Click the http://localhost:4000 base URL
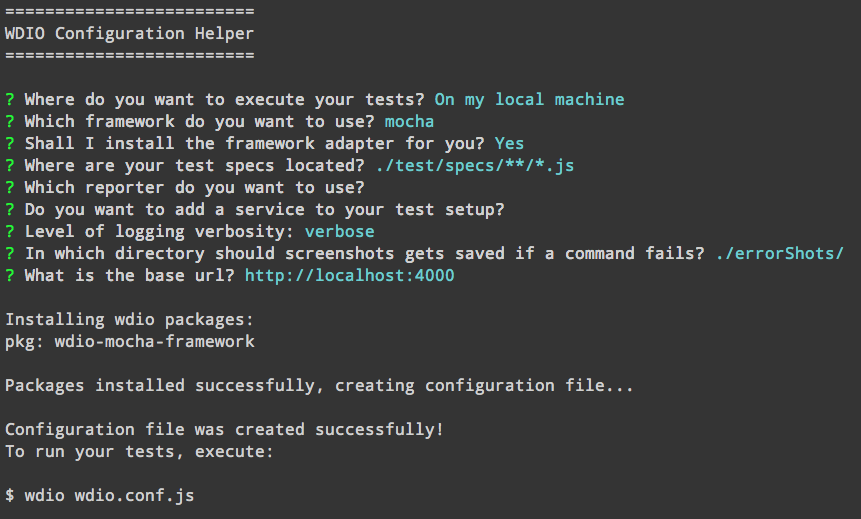 click(349, 275)
